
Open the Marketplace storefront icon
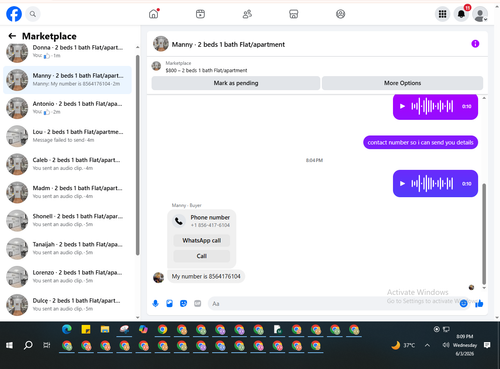[294, 14]
